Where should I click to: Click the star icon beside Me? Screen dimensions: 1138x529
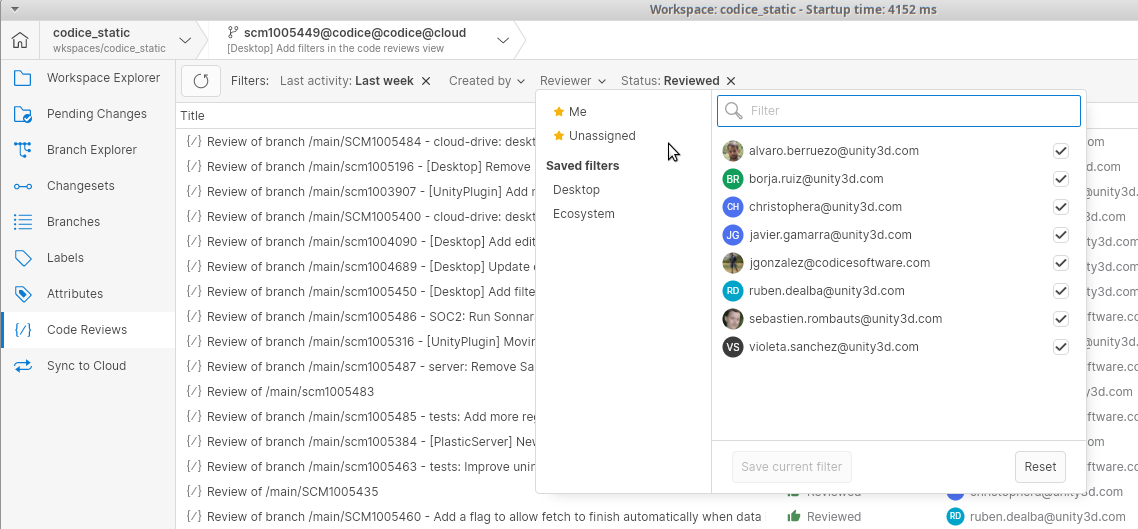[x=559, y=112]
